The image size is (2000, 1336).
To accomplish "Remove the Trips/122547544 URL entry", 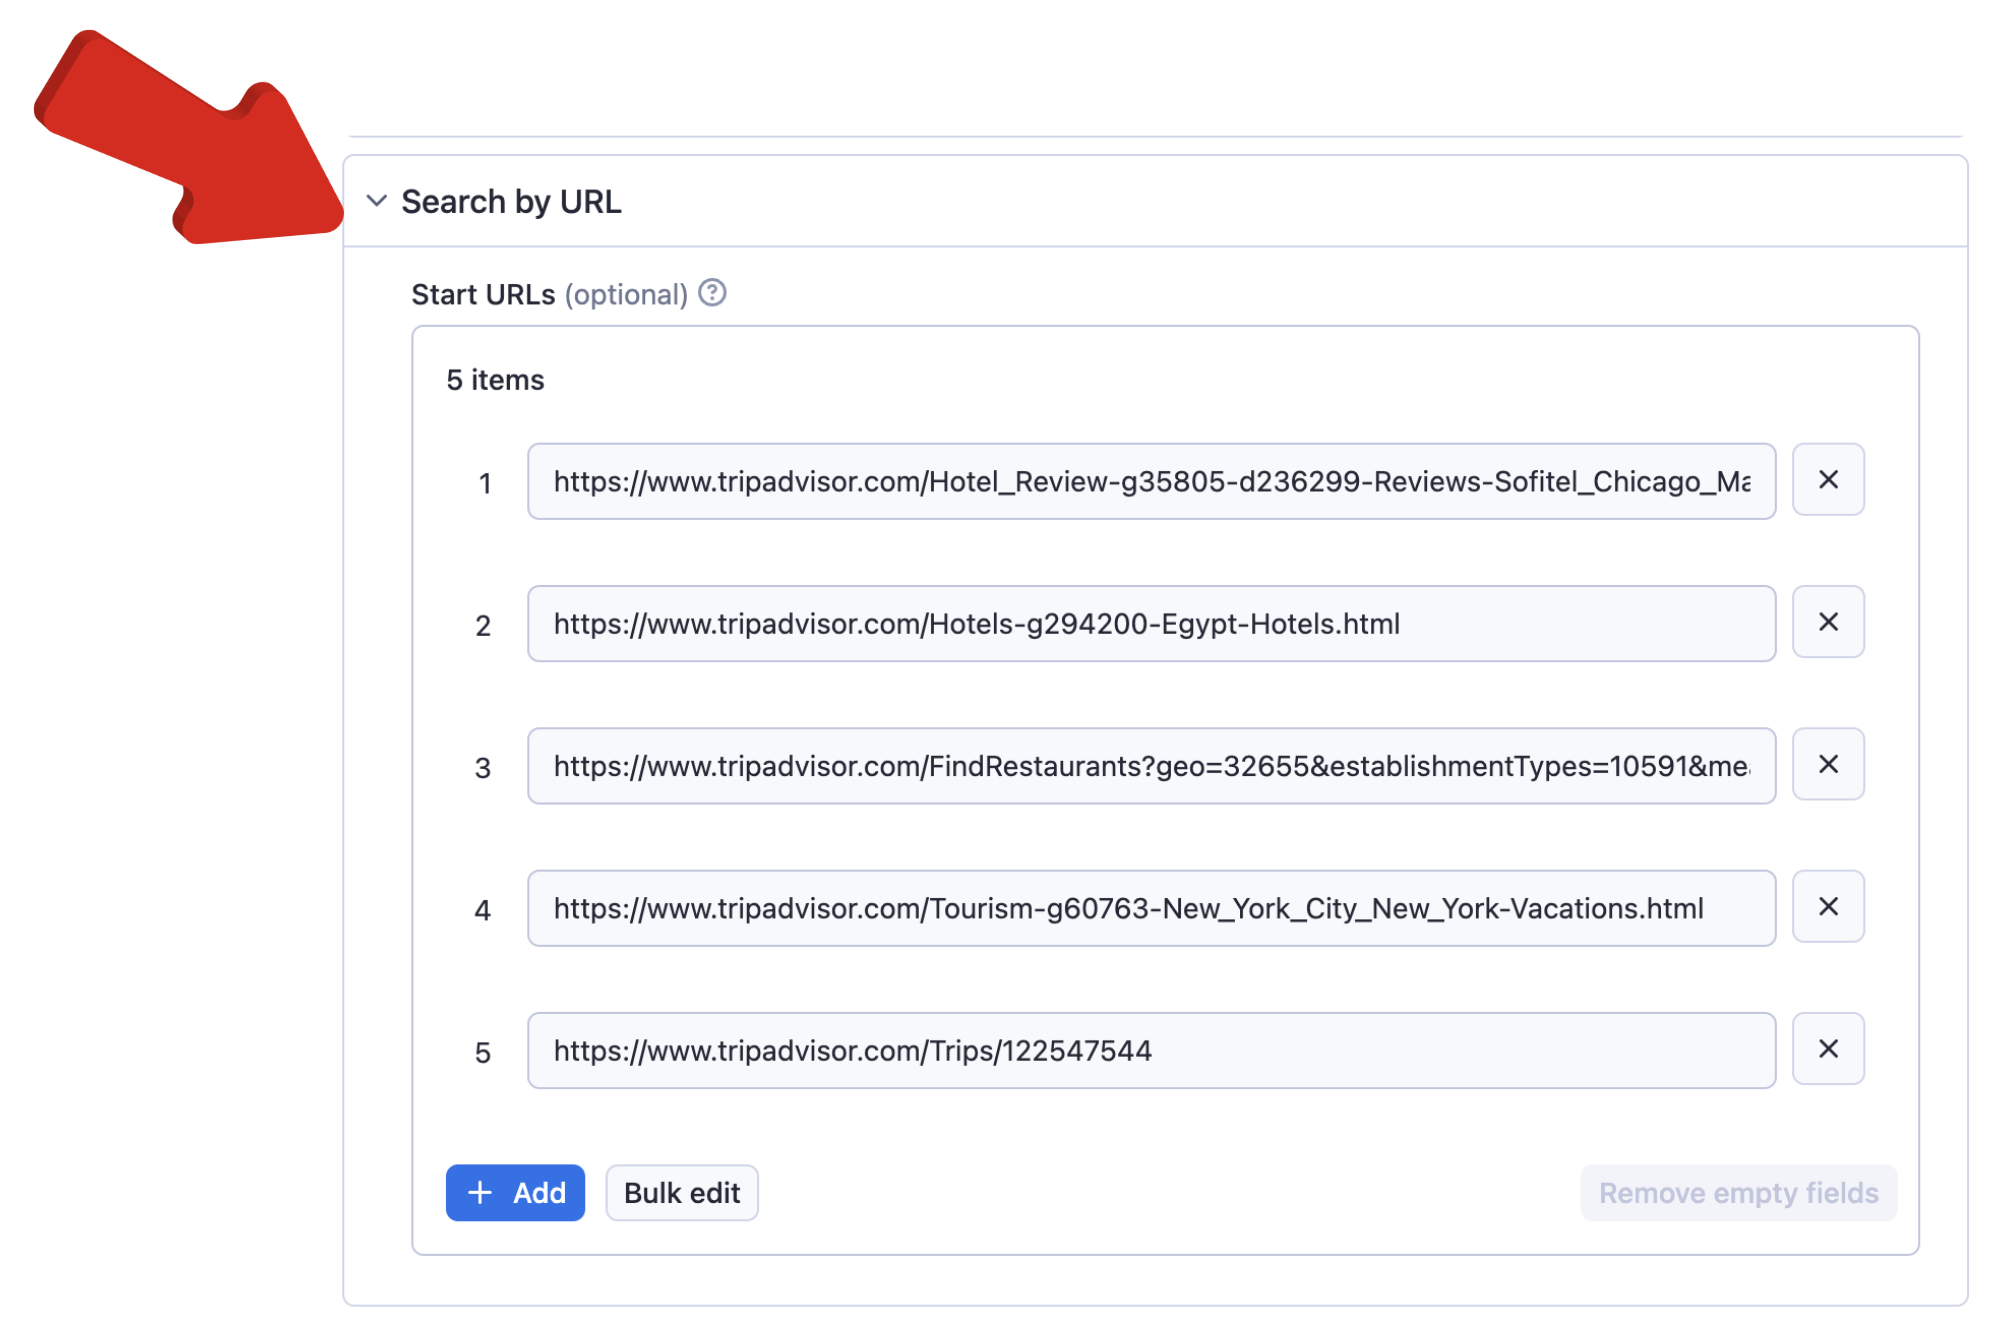I will pyautogui.click(x=1827, y=1049).
